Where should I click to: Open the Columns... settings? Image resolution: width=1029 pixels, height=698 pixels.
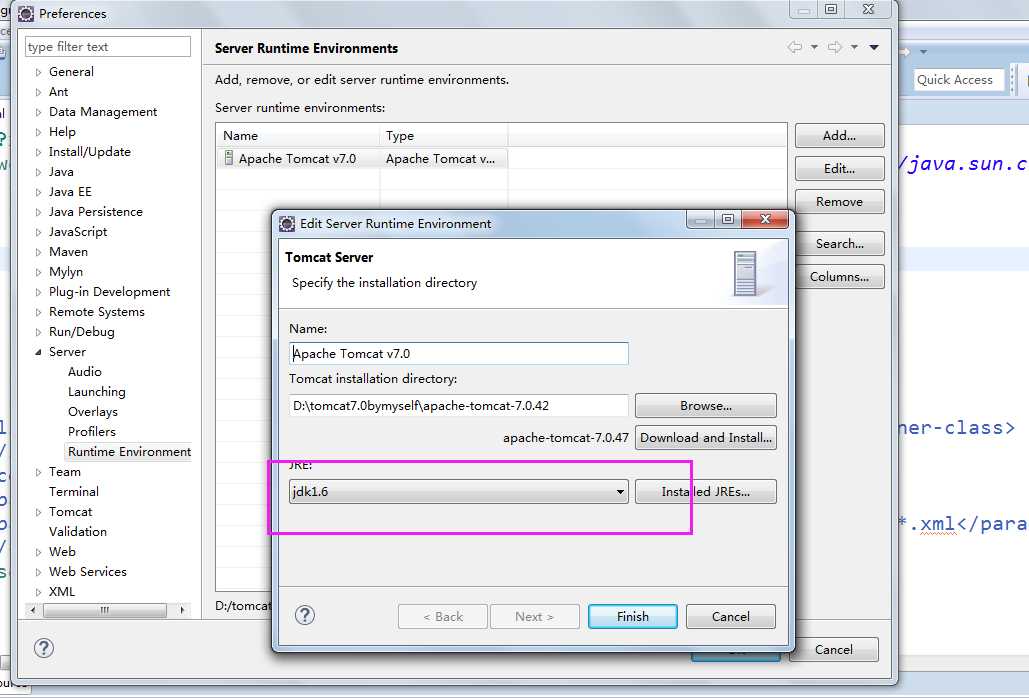[x=839, y=276]
